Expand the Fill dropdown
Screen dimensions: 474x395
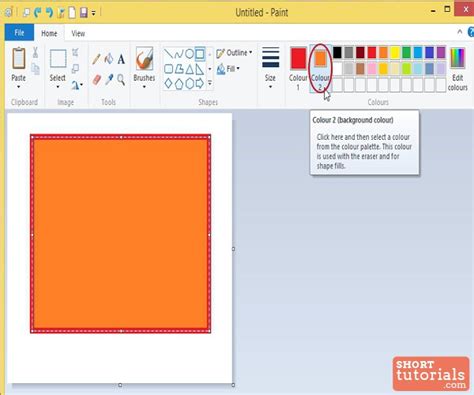pos(228,69)
